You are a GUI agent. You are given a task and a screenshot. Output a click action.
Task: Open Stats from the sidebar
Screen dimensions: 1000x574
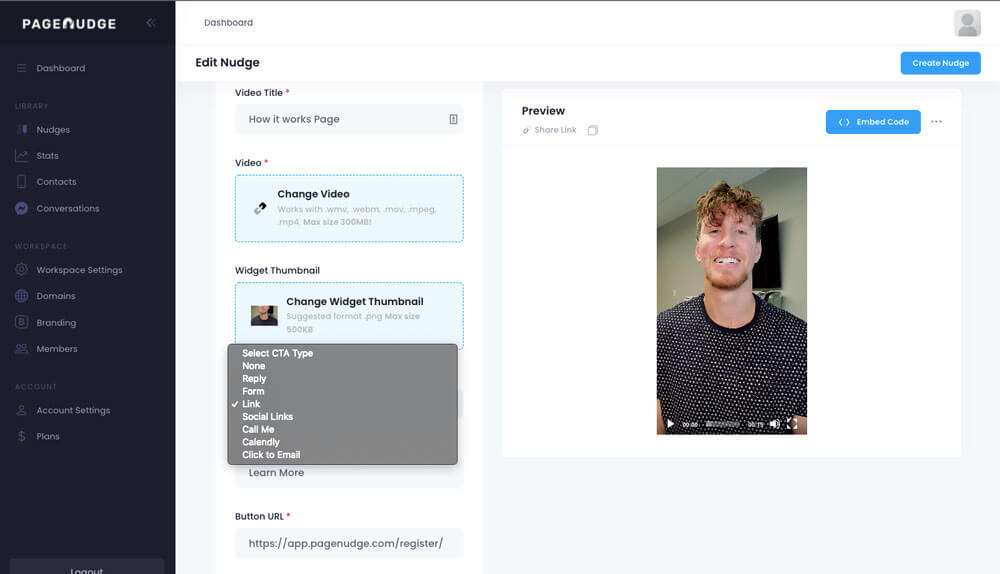(x=47, y=156)
